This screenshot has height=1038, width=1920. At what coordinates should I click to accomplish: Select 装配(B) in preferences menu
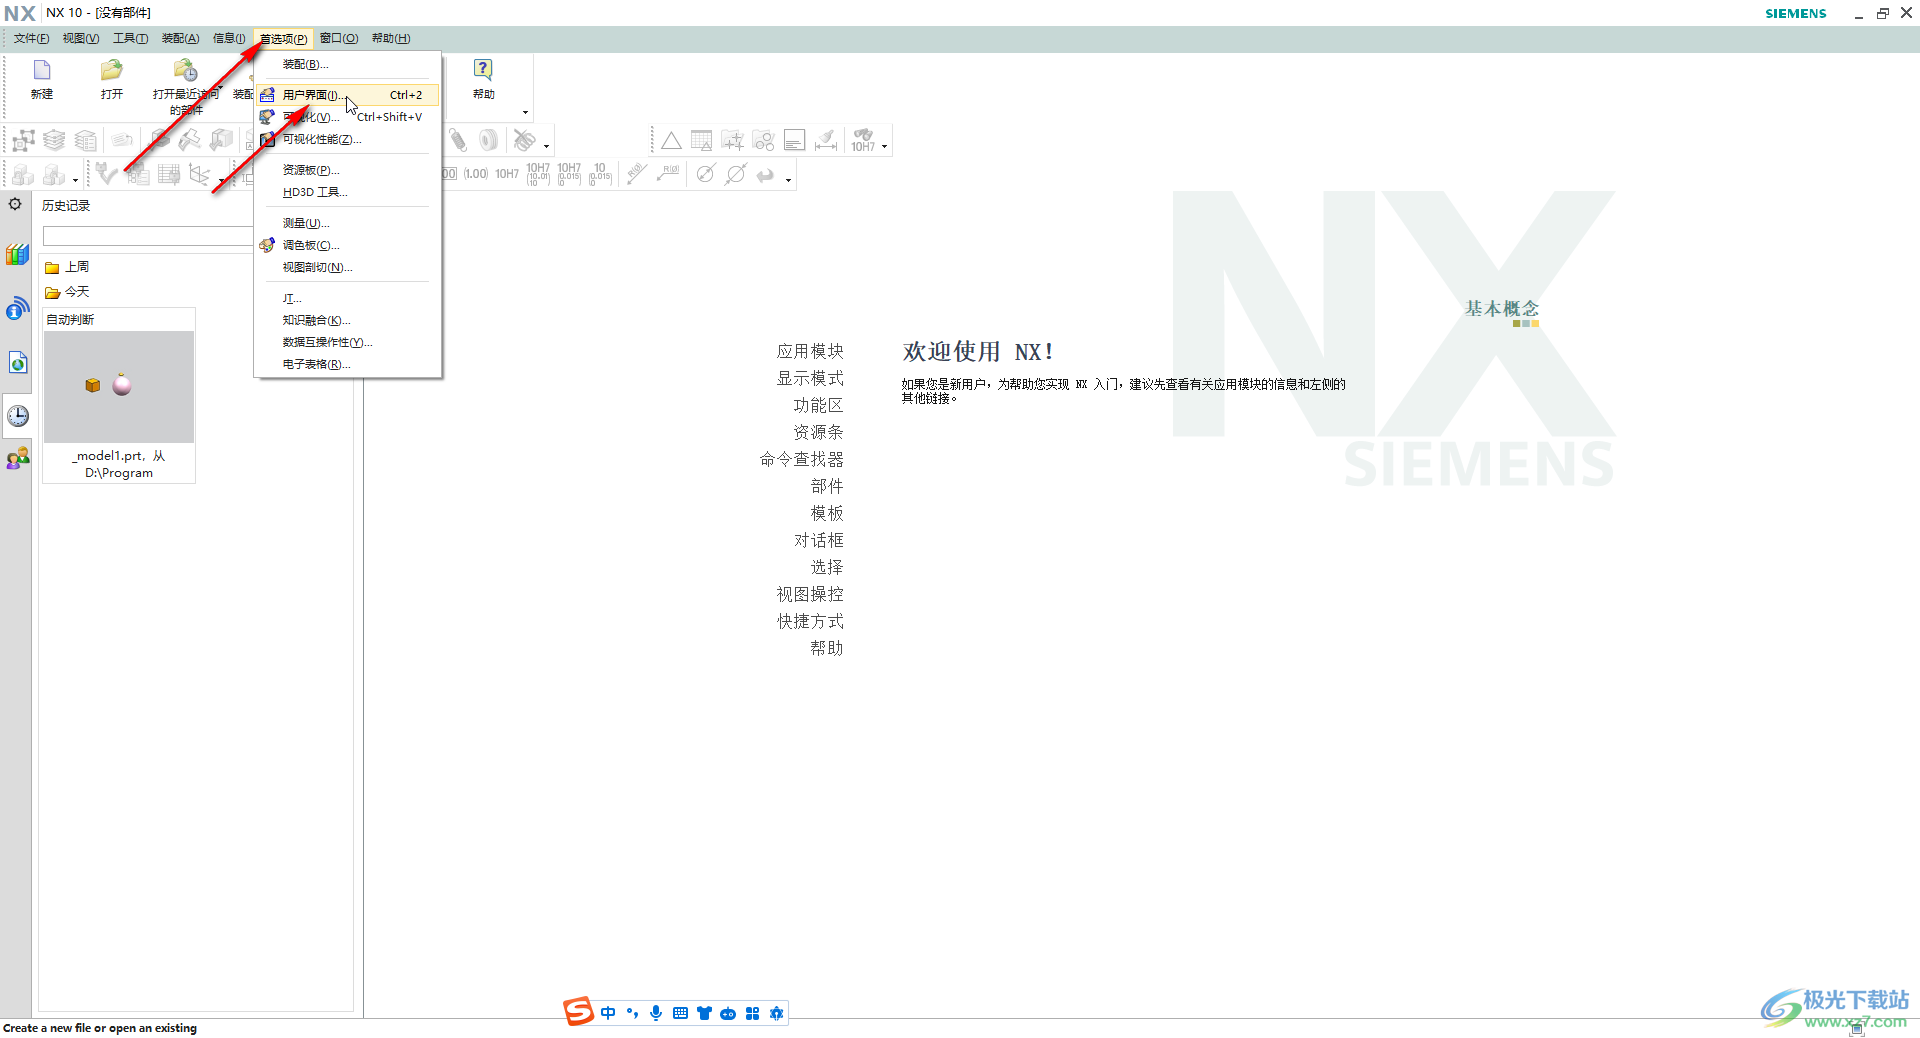tap(348, 64)
